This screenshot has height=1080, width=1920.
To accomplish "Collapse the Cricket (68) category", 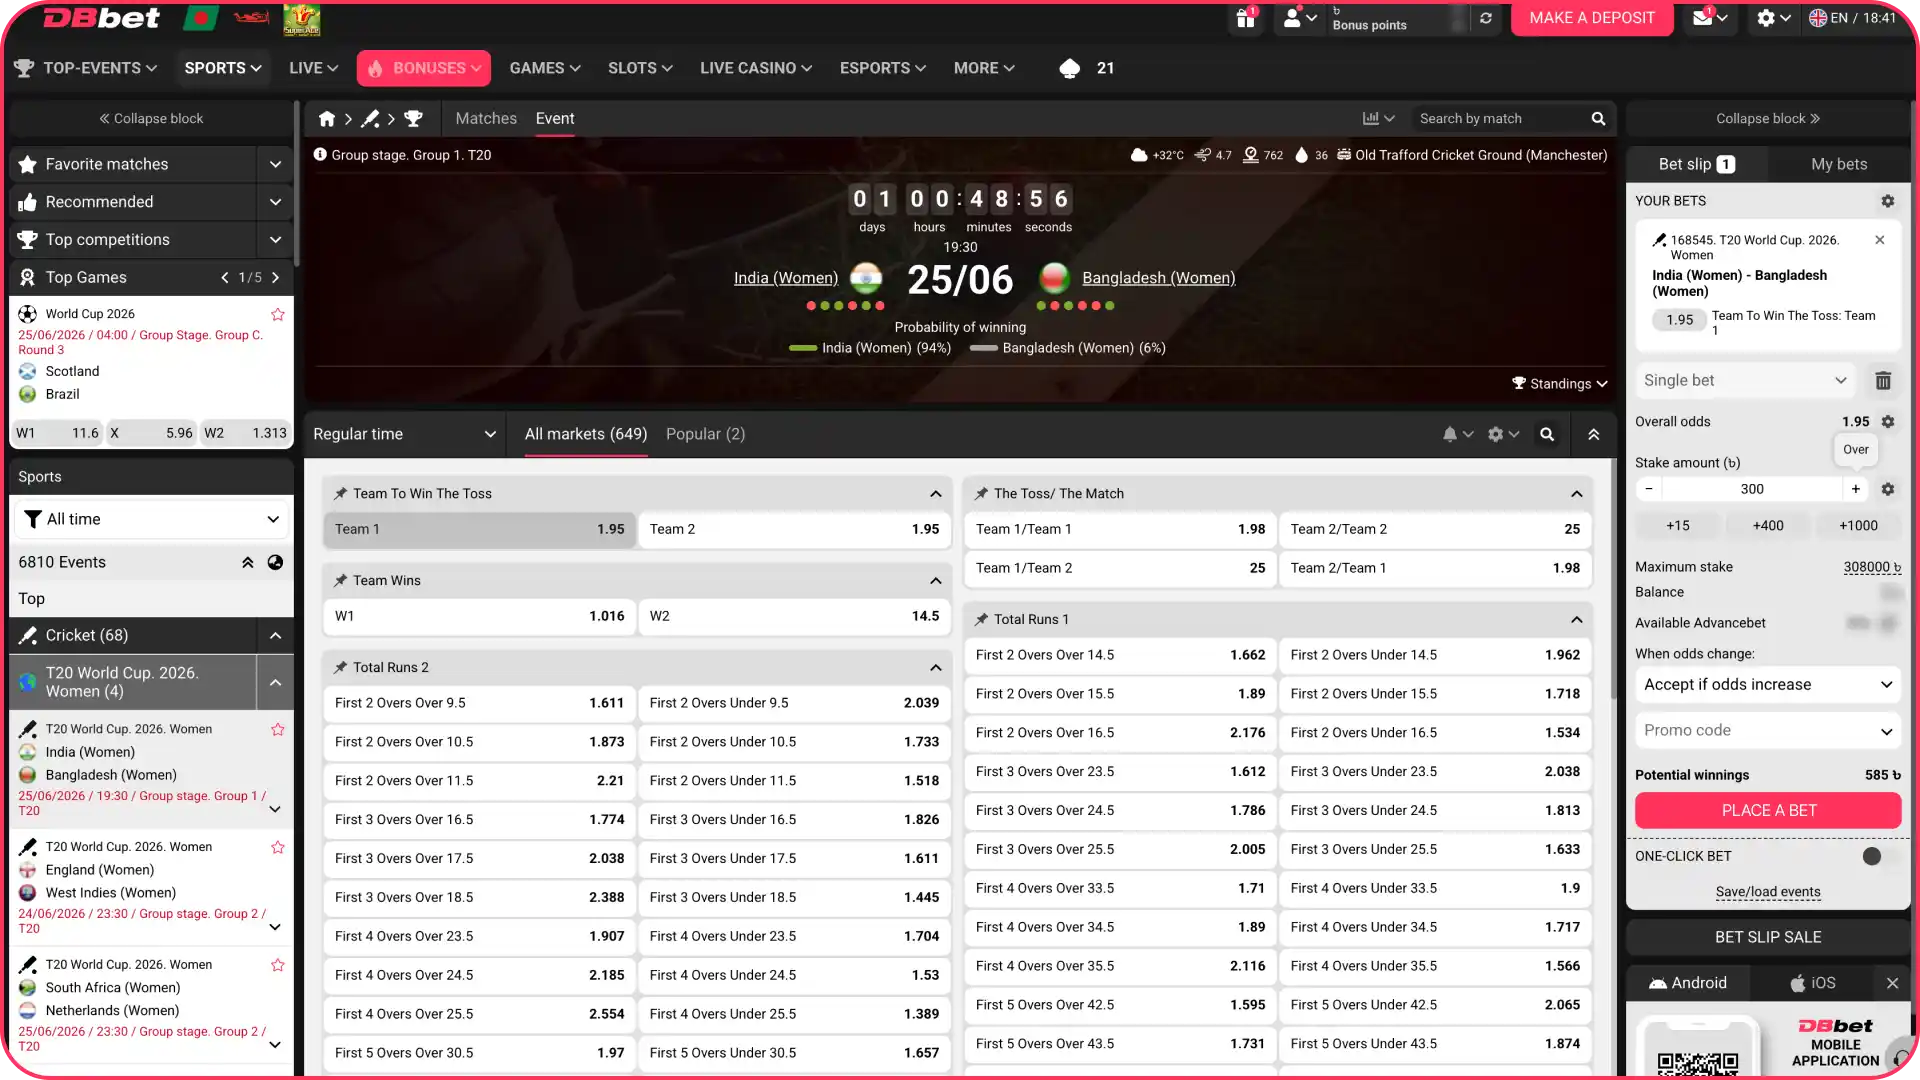I will click(275, 636).
